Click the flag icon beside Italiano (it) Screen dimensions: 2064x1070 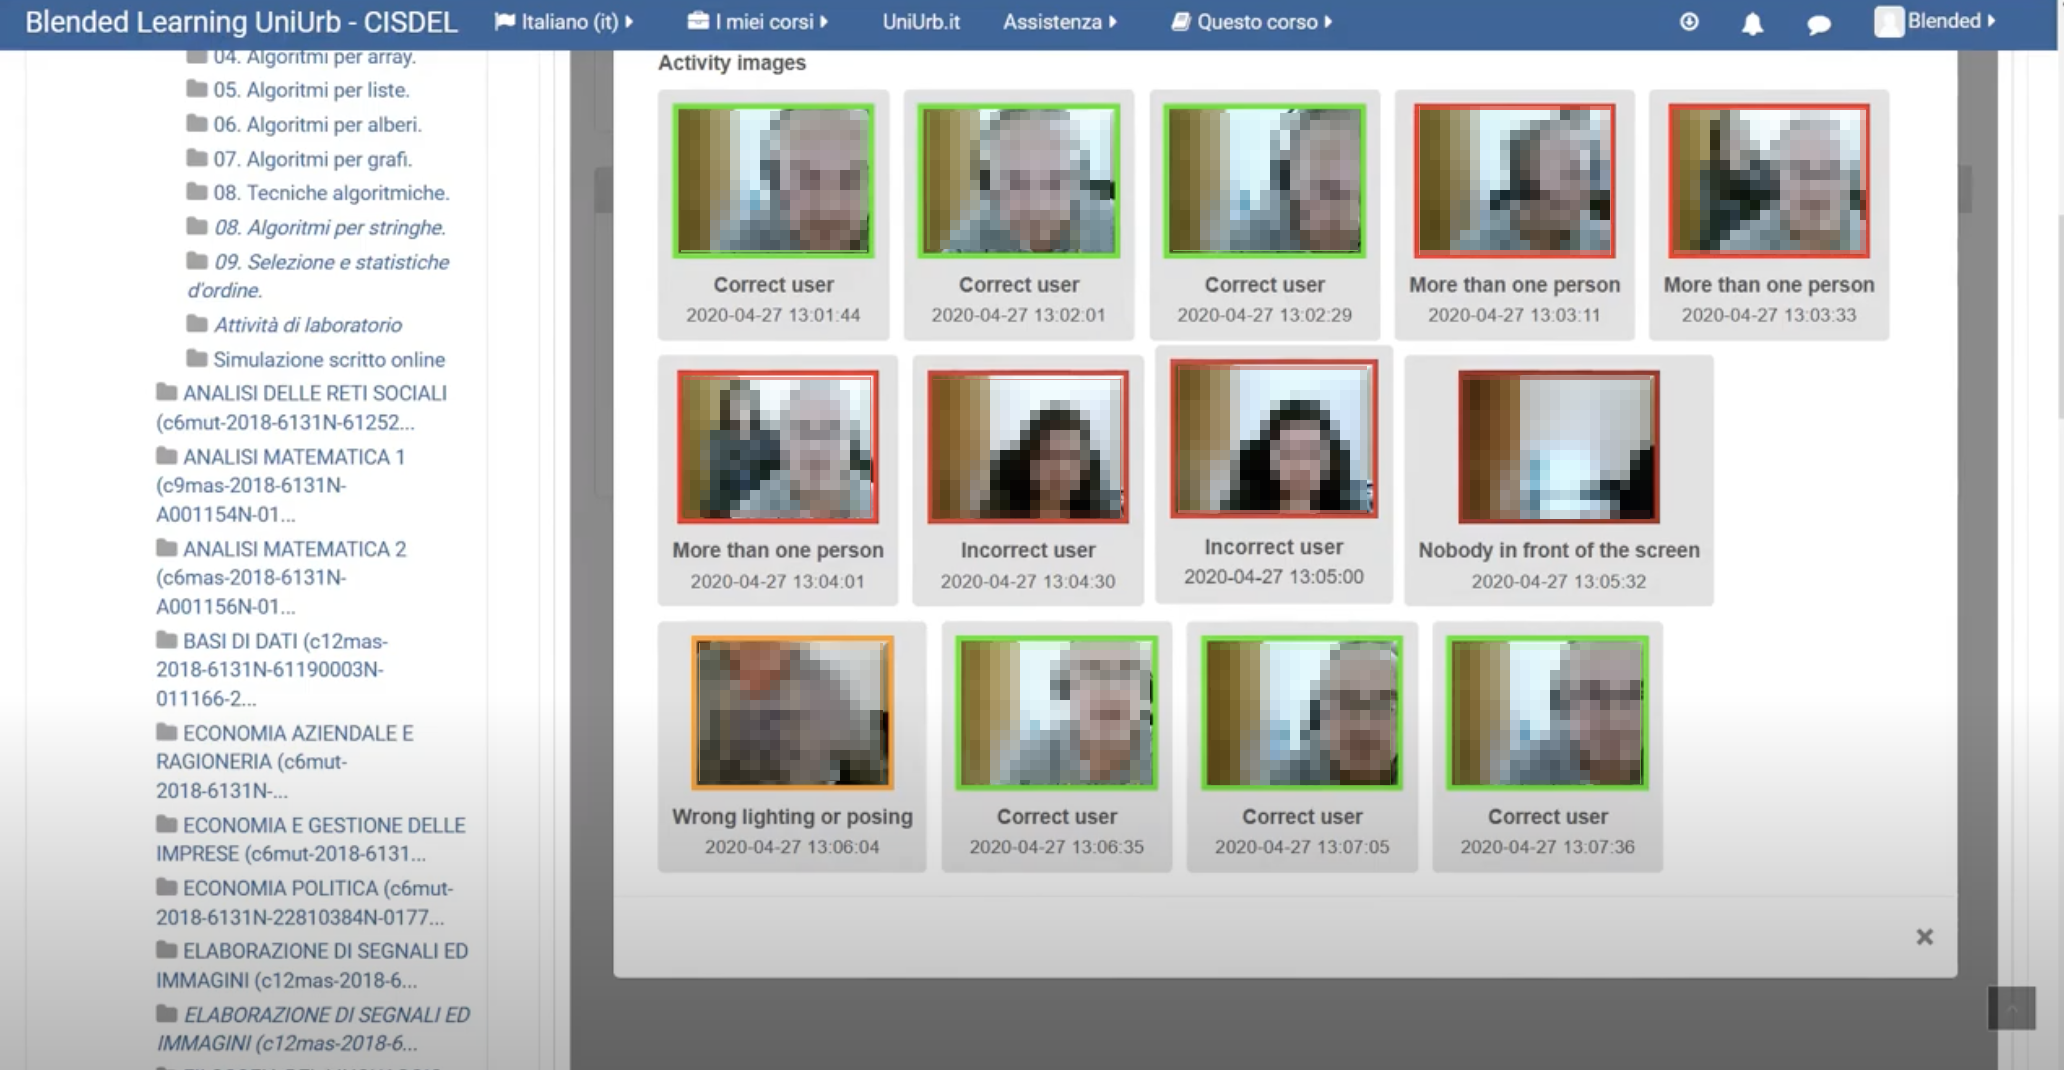coord(505,20)
